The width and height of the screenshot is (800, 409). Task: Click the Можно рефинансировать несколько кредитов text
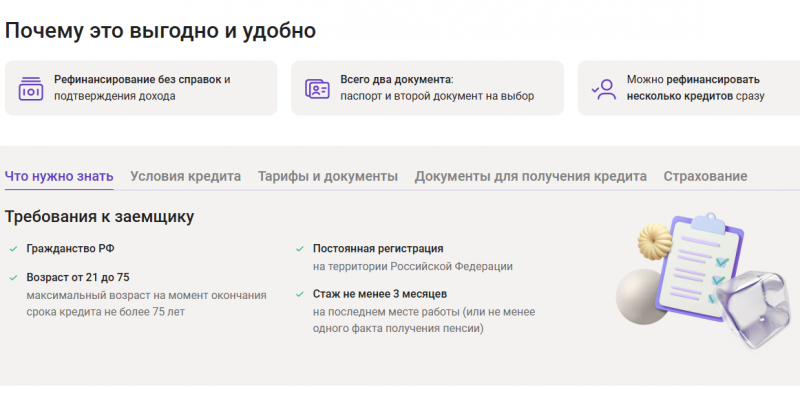coord(695,88)
